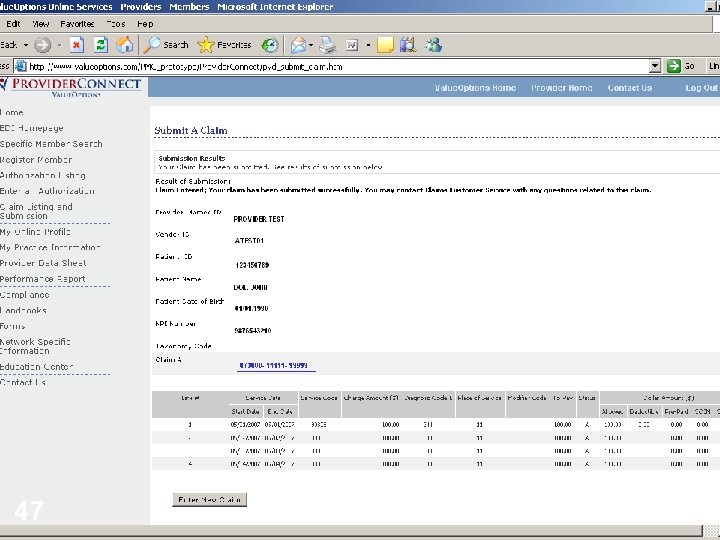Open My Online Profile sidebar link
The height and width of the screenshot is (540, 720).
35,232
